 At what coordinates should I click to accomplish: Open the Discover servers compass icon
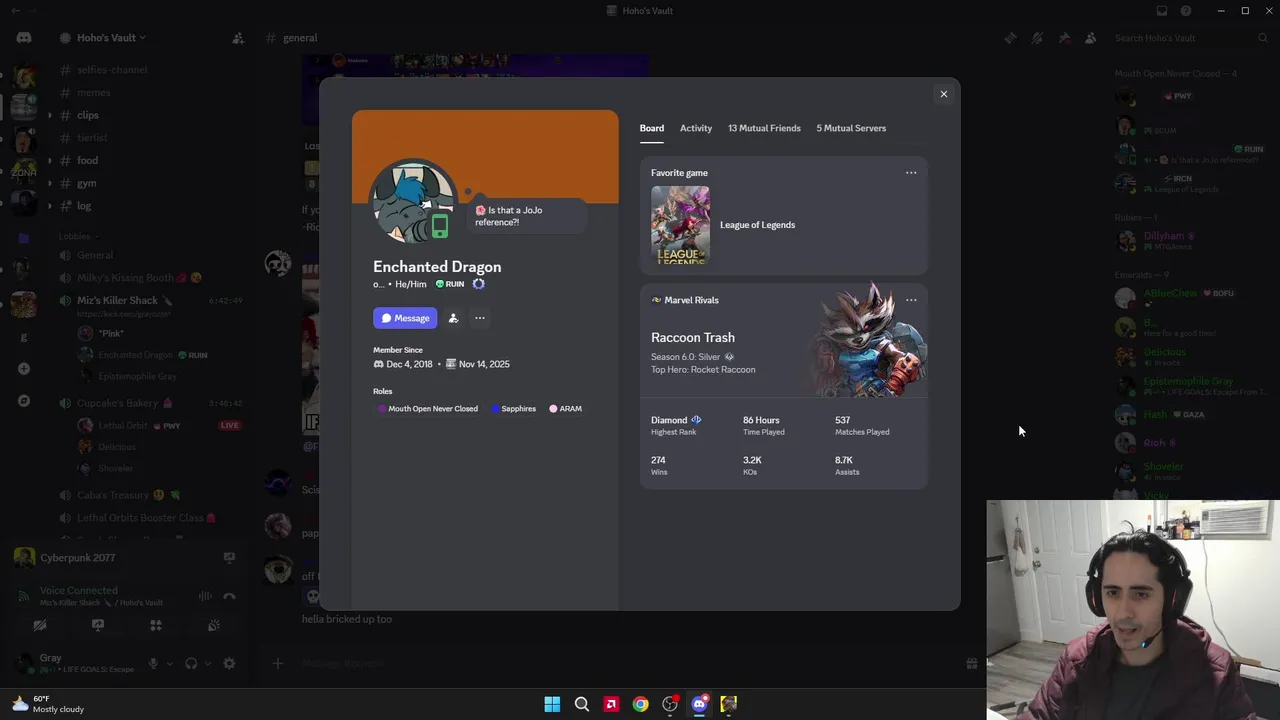pyautogui.click(x=24, y=401)
